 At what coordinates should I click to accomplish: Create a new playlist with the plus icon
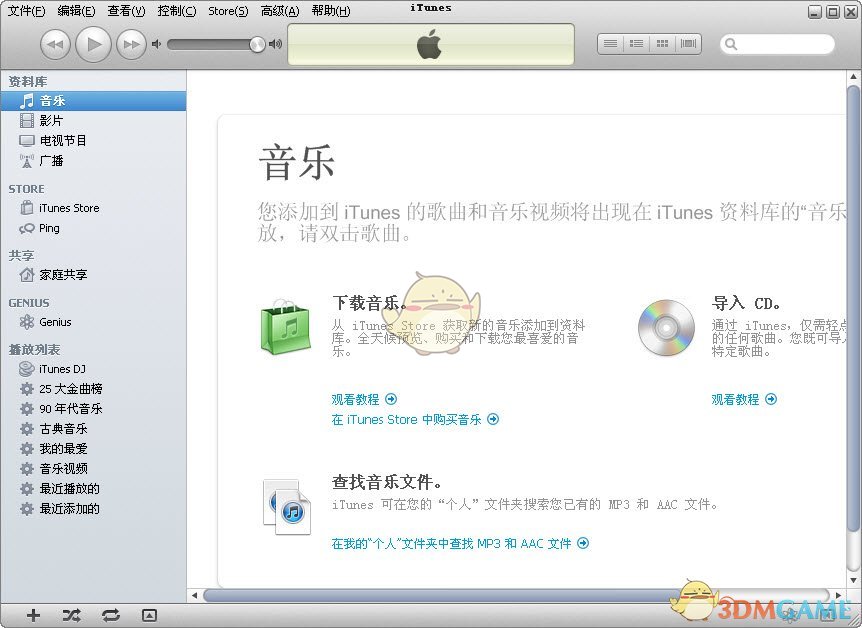coord(32,616)
